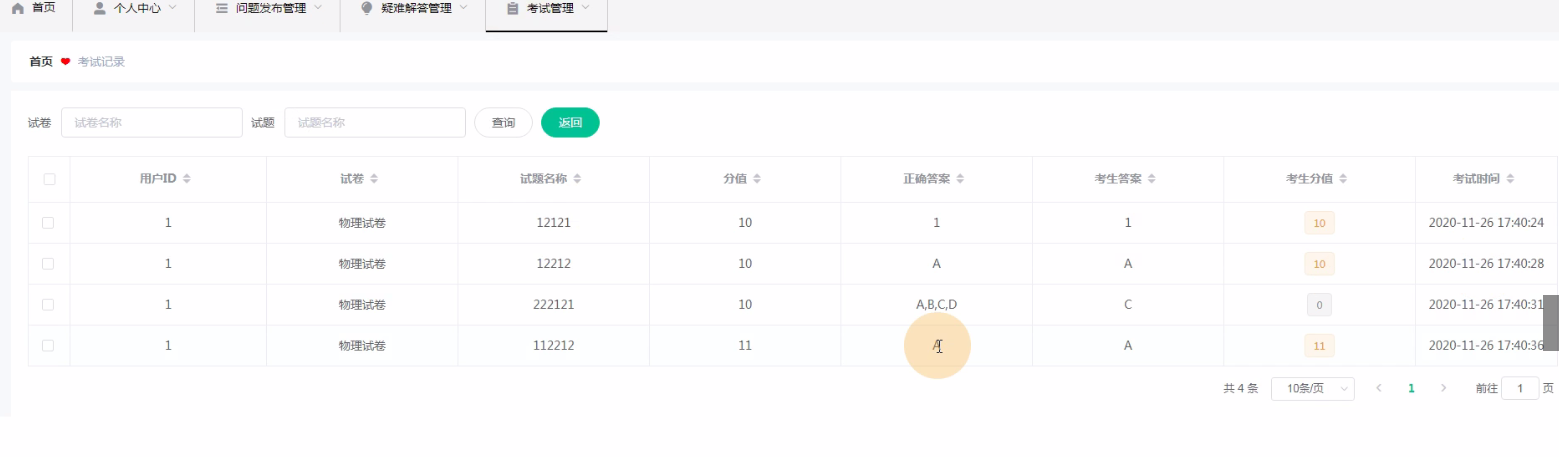Click the clipboard icon beside 考试管理
Image resolution: width=1559 pixels, height=457 pixels.
click(x=513, y=8)
